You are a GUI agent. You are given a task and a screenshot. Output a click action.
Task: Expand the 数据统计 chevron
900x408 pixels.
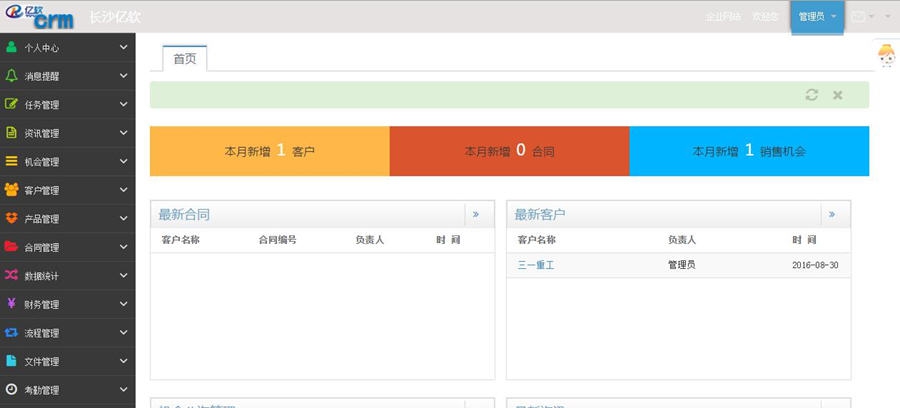pyautogui.click(x=123, y=275)
